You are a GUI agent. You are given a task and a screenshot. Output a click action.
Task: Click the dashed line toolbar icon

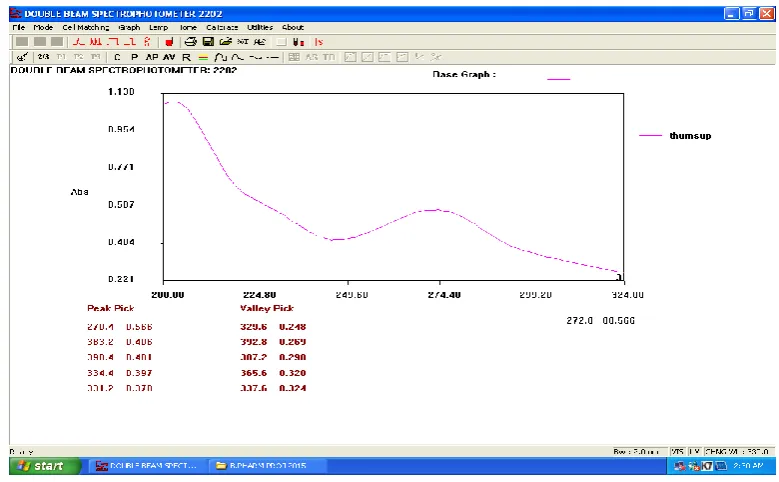272,58
